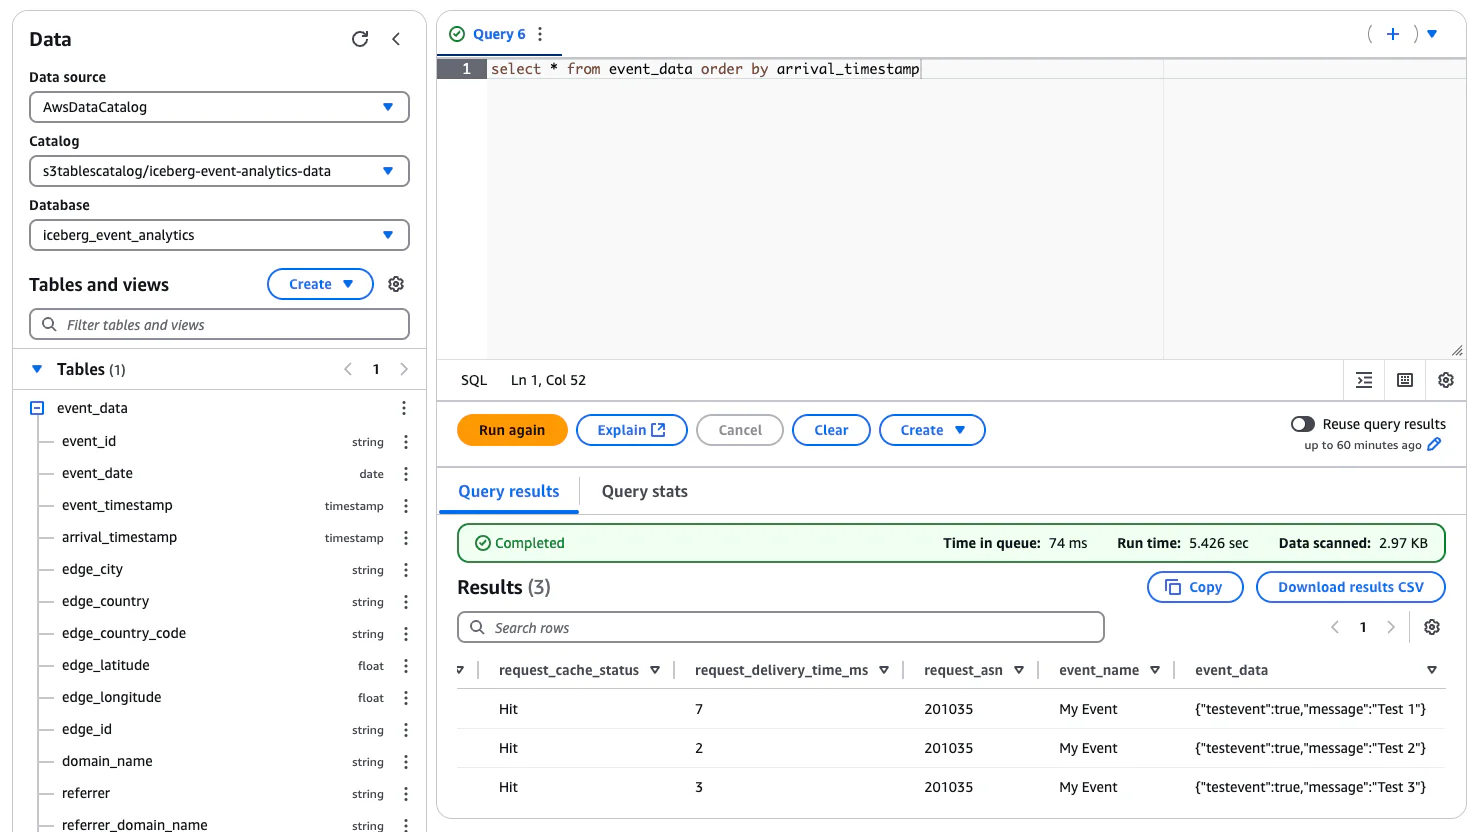
Task: Grab the editor resize handle corner
Action: click(x=1457, y=350)
